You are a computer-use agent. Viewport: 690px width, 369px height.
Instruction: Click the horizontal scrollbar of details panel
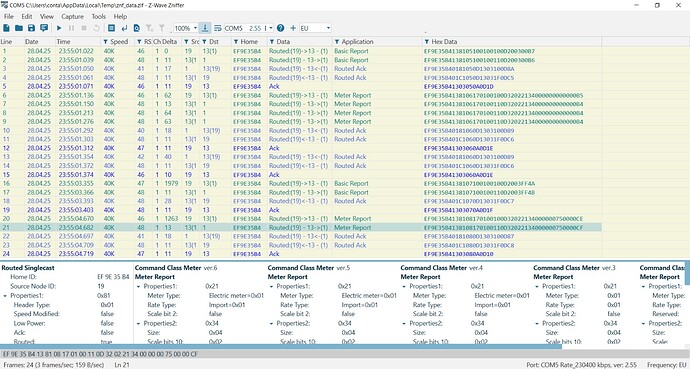click(x=281, y=347)
